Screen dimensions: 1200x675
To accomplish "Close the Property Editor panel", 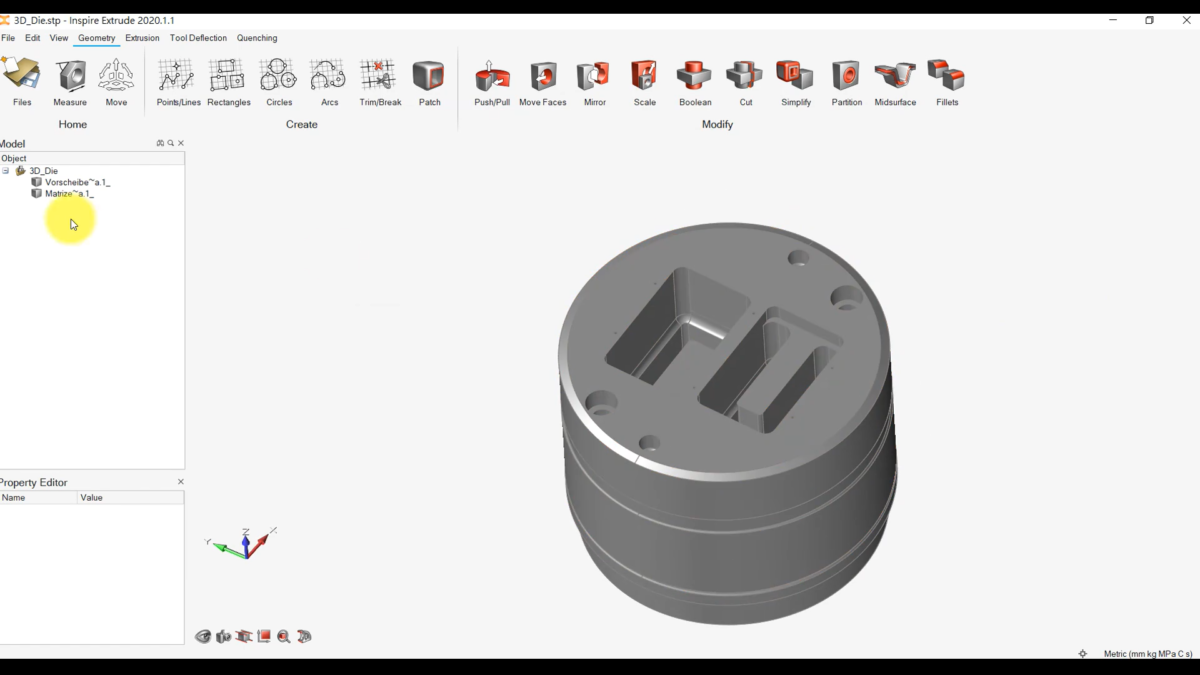I will pyautogui.click(x=181, y=482).
